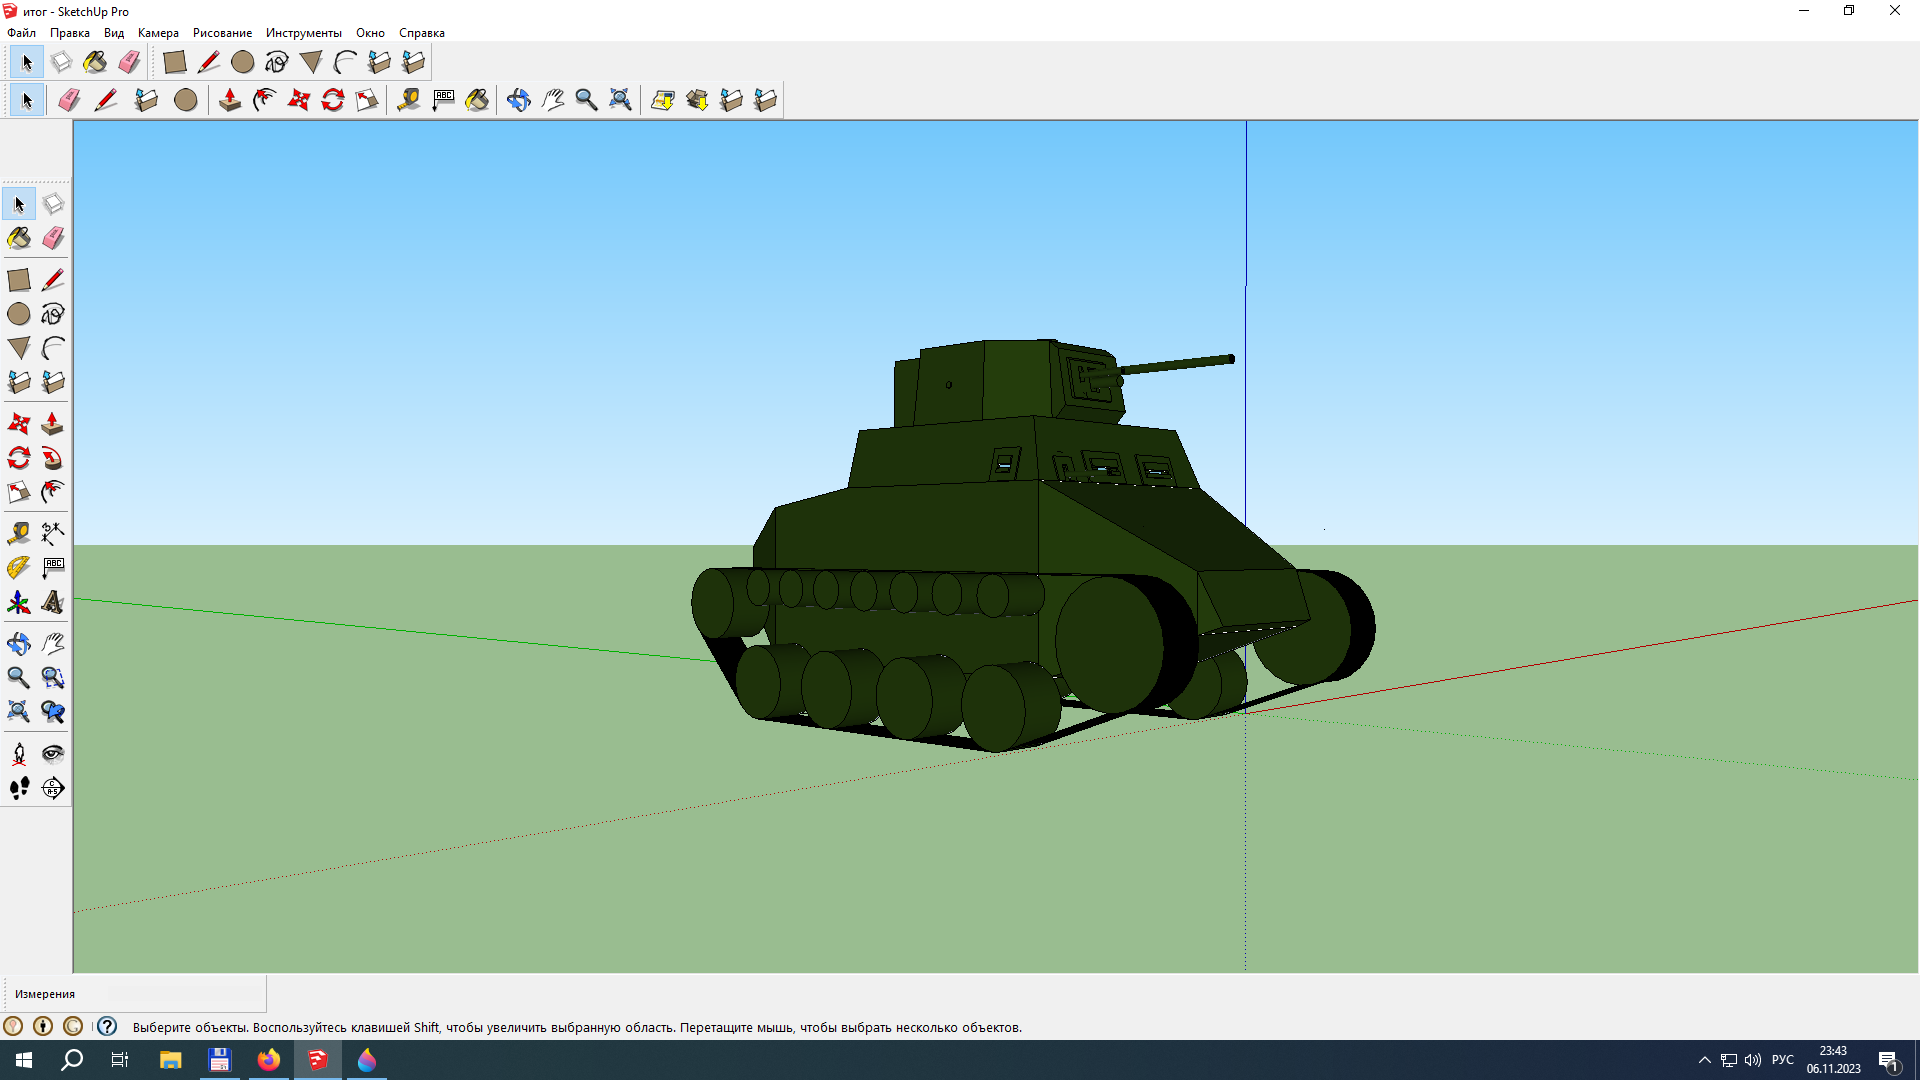Screen dimensions: 1920x1080
Task: Open the Рисование menu
Action: tap(222, 33)
